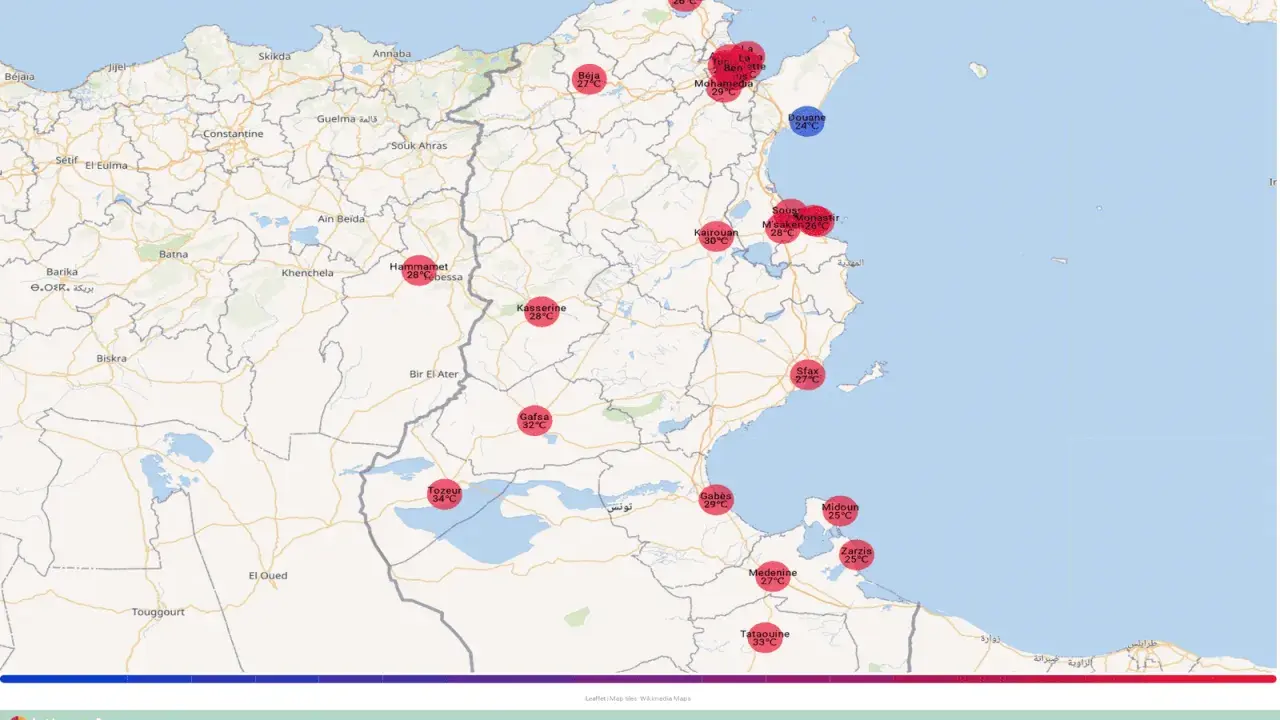The height and width of the screenshot is (720, 1280).
Task: Click the Barika map label
Action: coord(61,271)
